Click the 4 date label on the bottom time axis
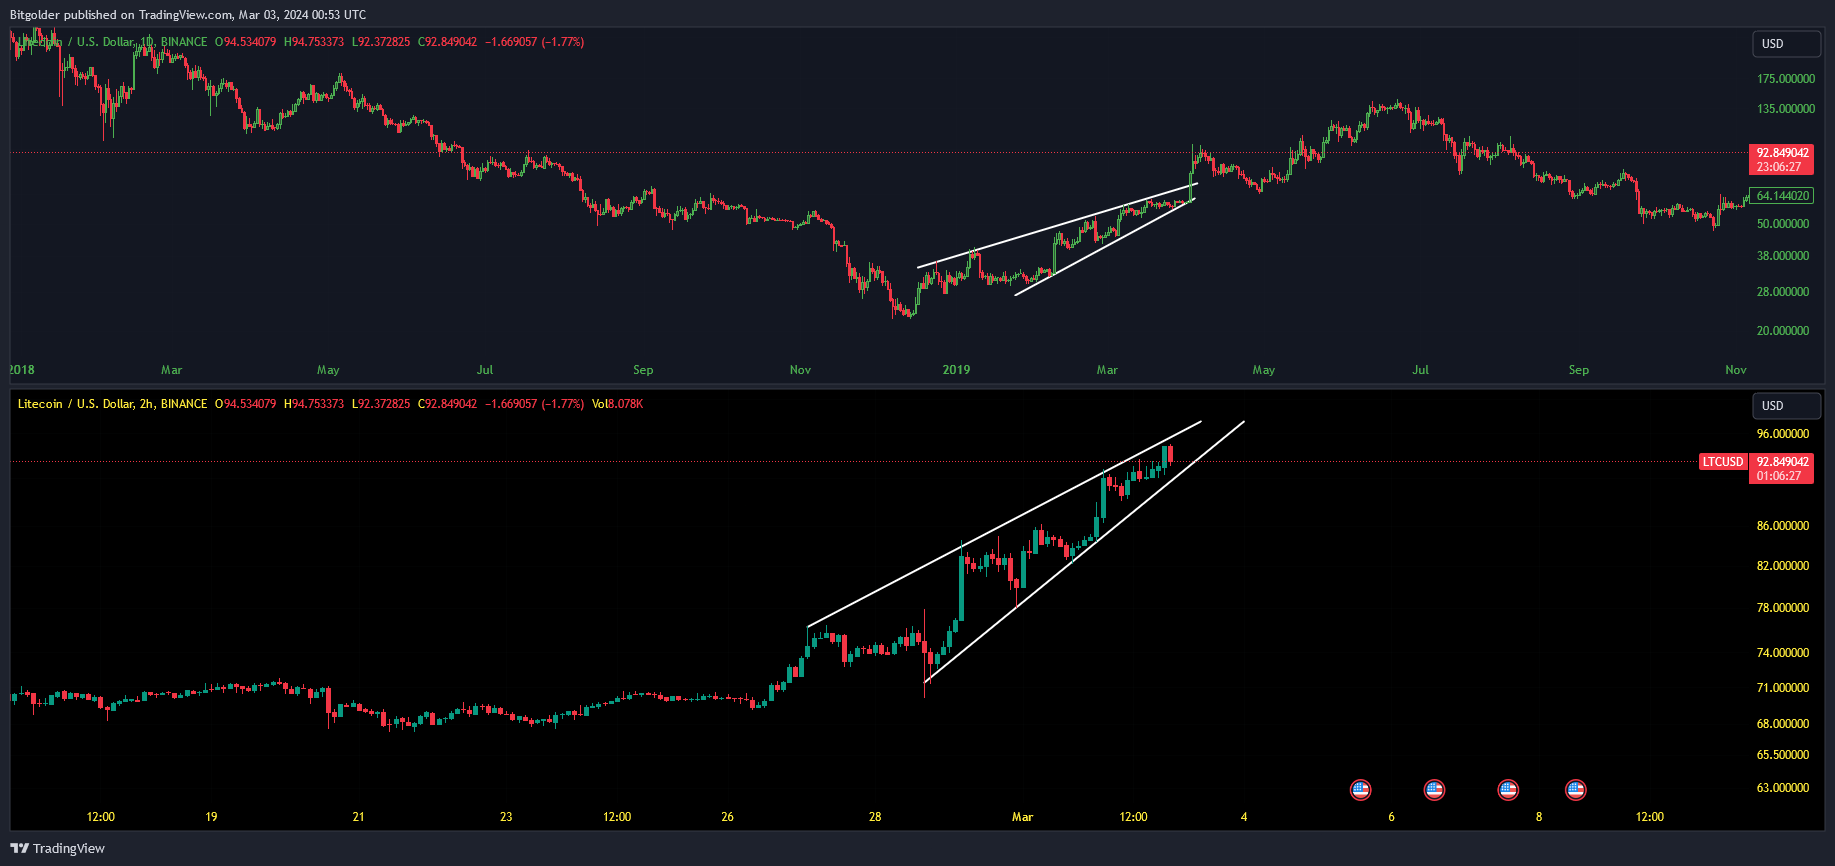Screen dimensions: 1835x866 [1244, 817]
